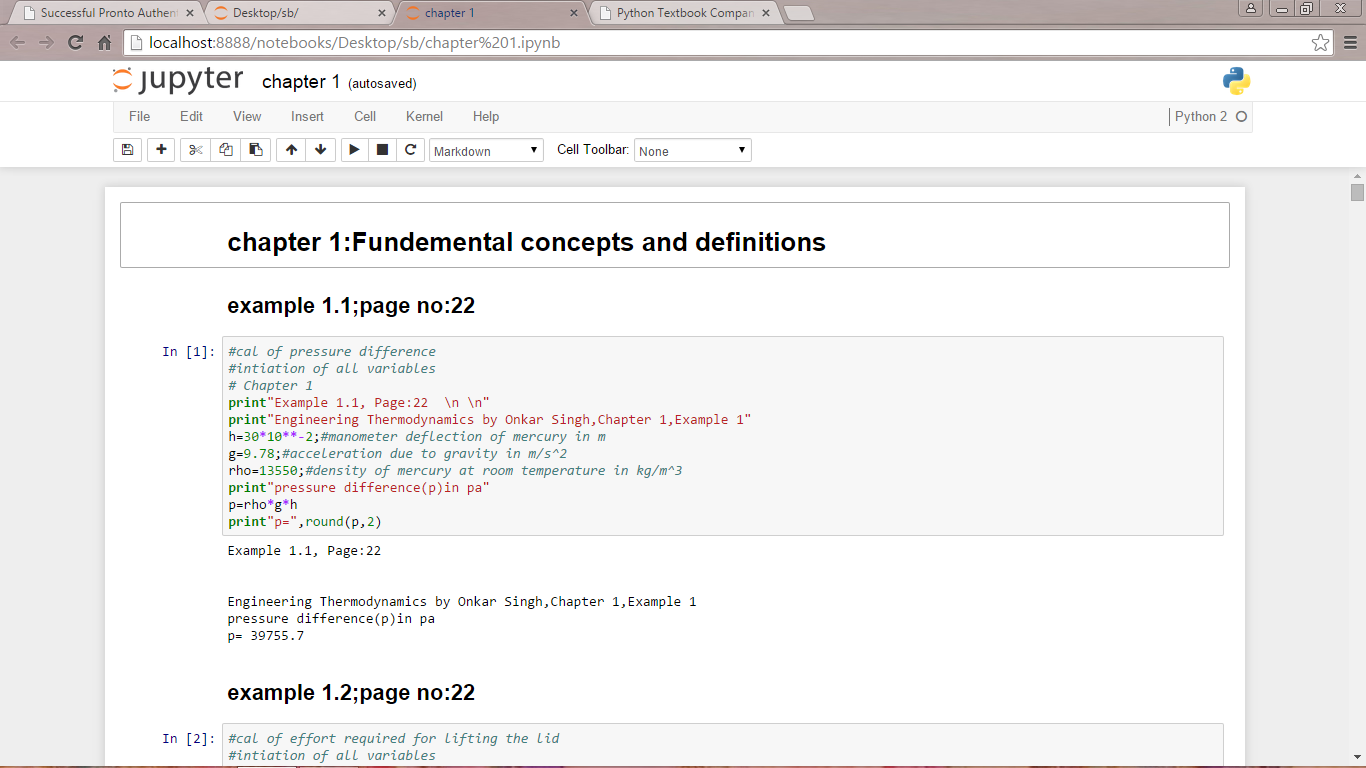This screenshot has width=1366, height=768.
Task: Move selected cell down arrow
Action: click(320, 150)
